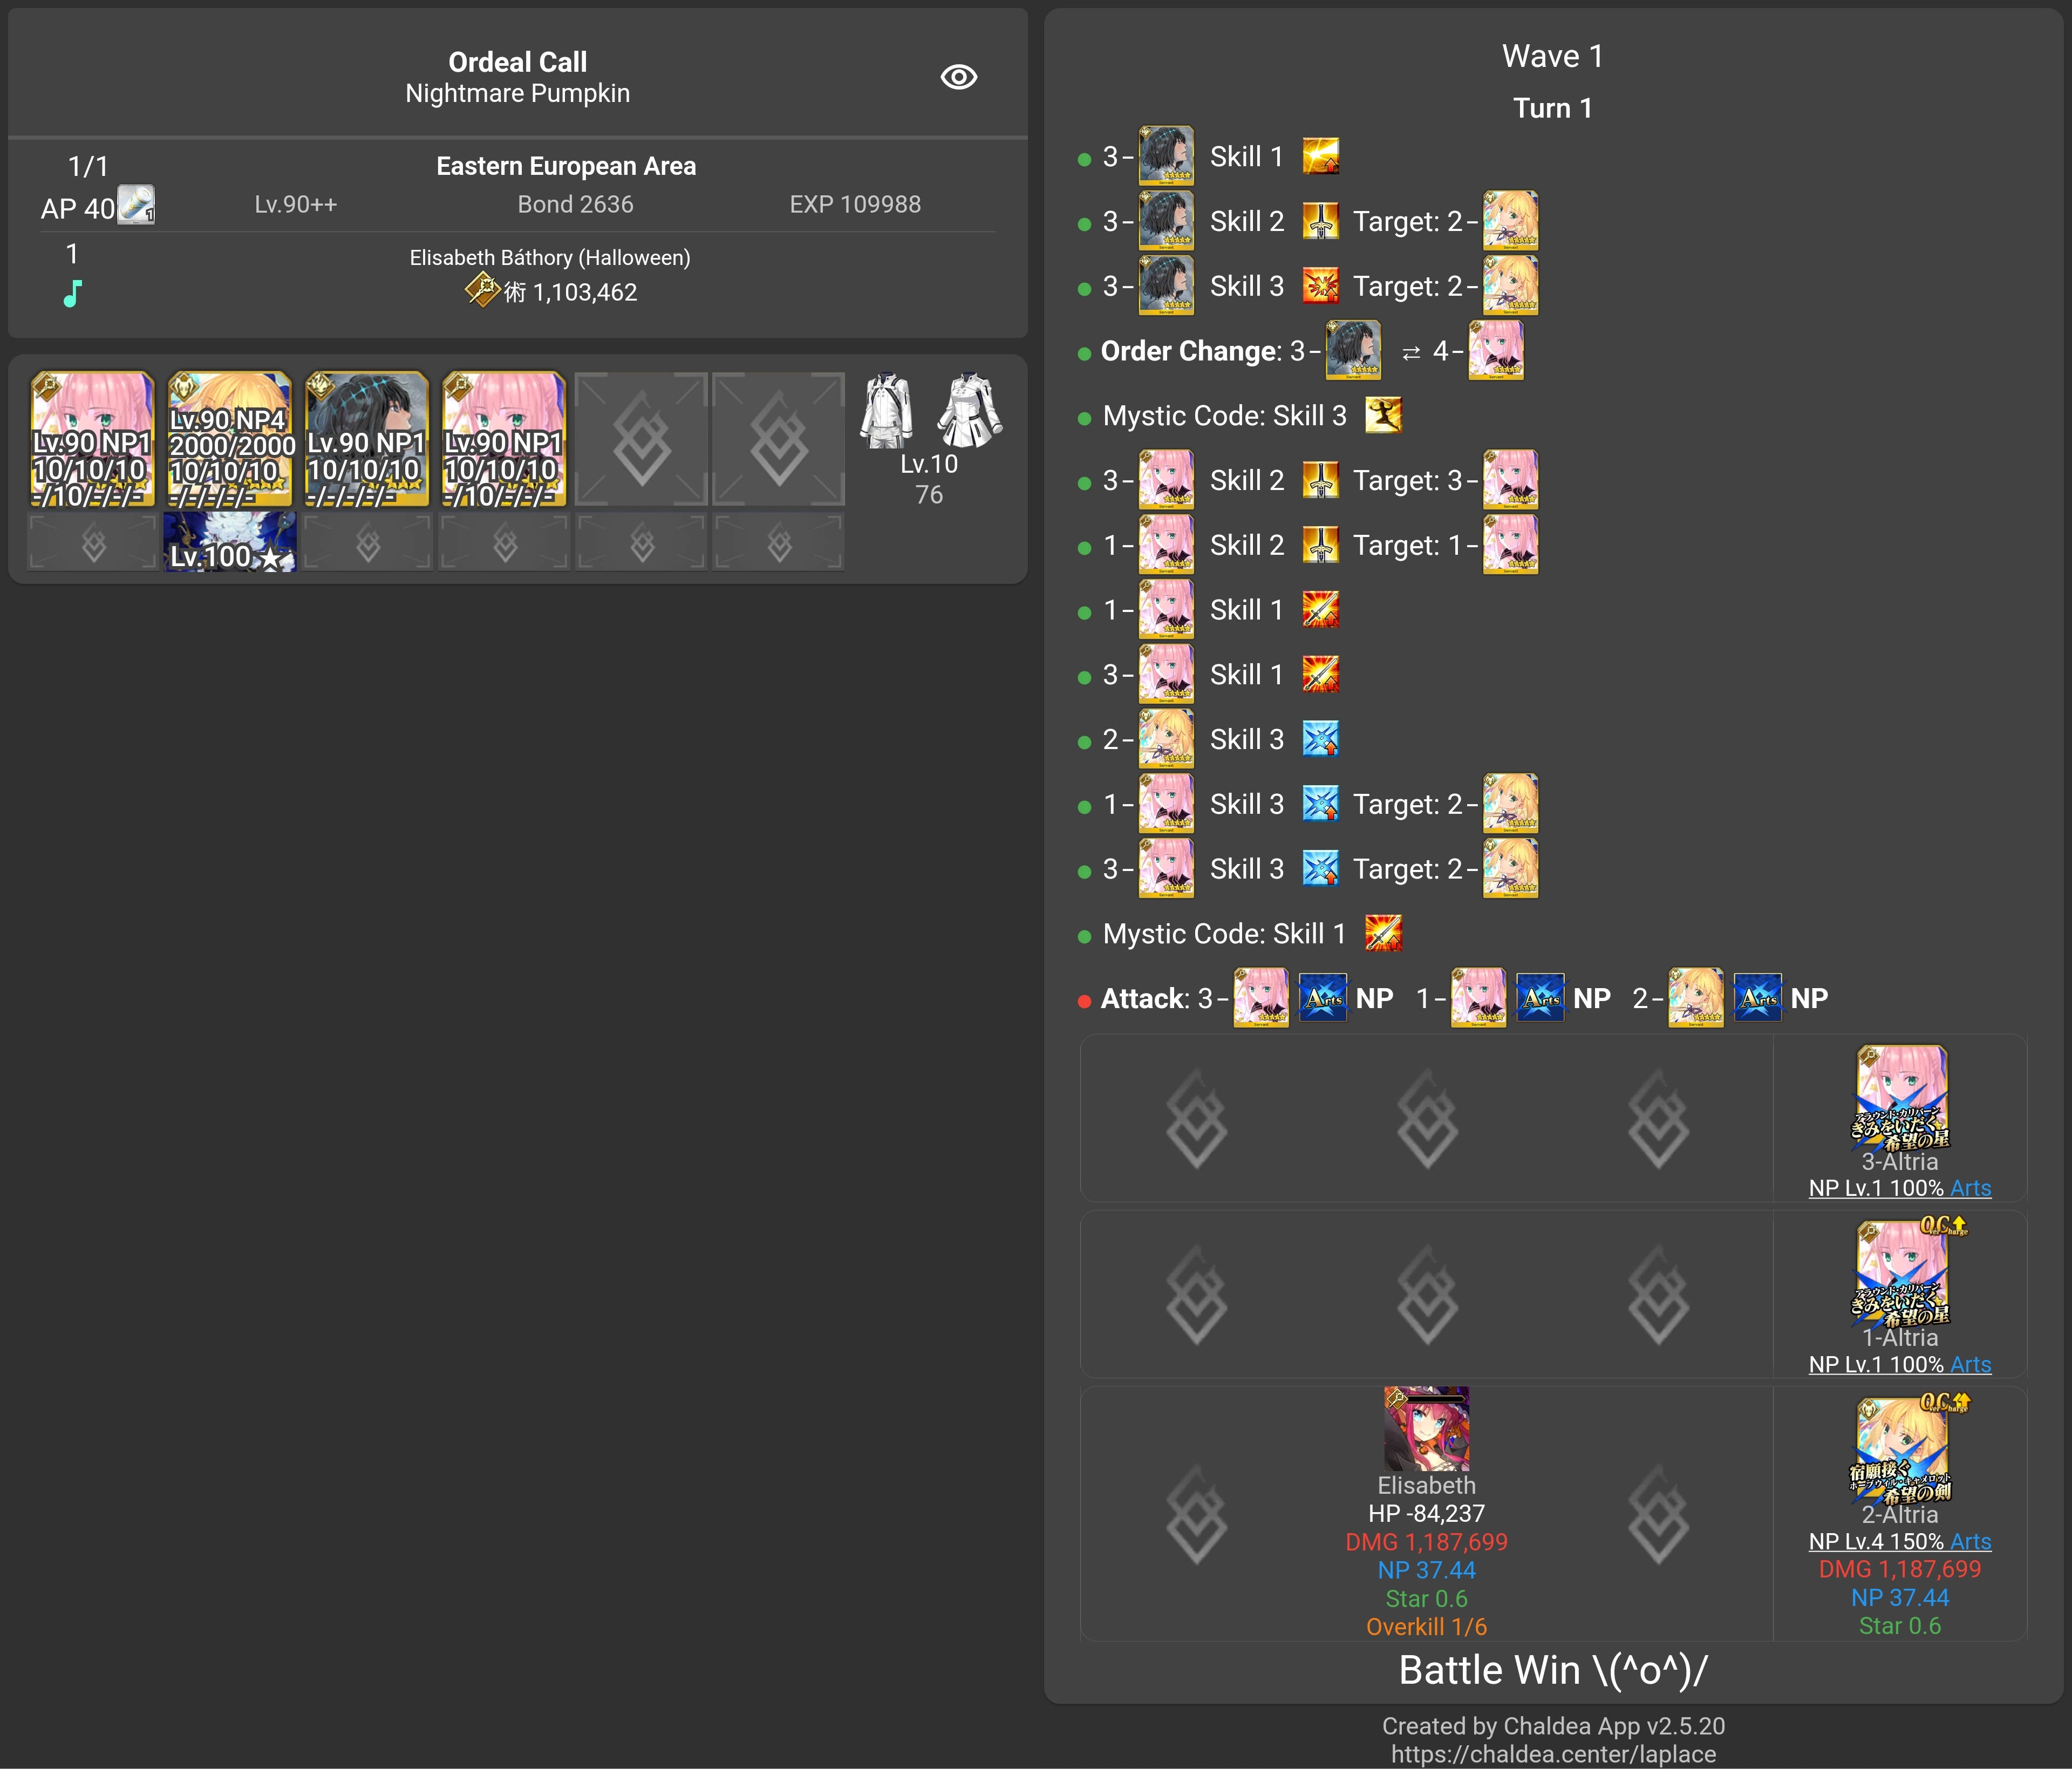The width and height of the screenshot is (2072, 1769).
Task: Click the Lv.90++ quest level
Action: click(x=296, y=204)
